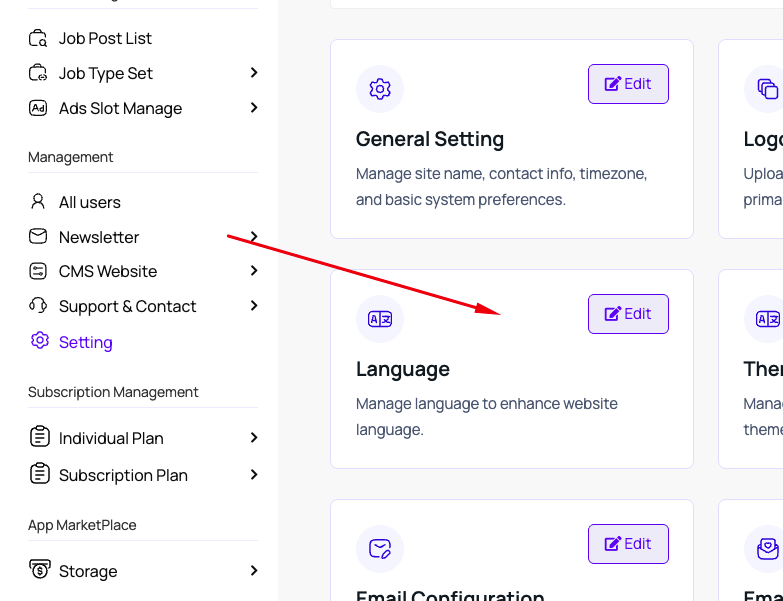This screenshot has height=601, width=783.
Task: Click the Support & Contact headset icon
Action: point(38,305)
